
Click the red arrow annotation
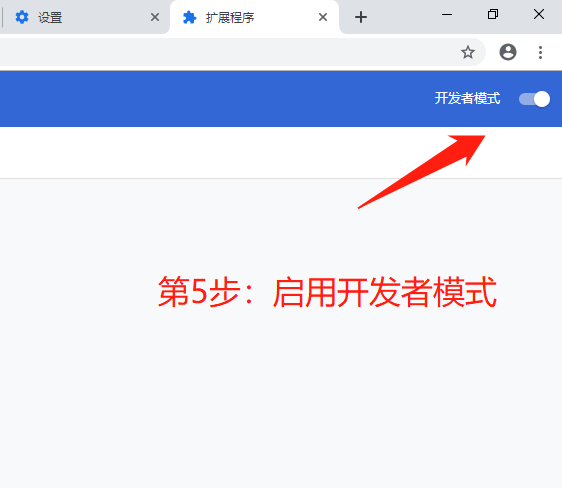coord(422,172)
